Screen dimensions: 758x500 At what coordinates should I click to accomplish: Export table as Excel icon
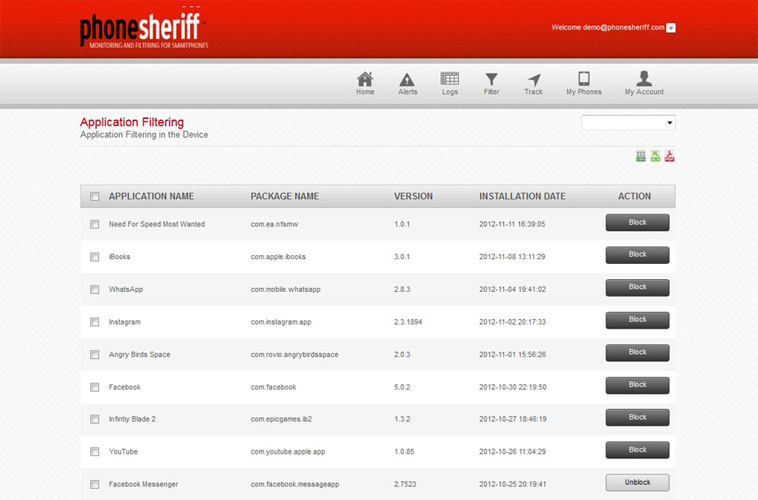[655, 156]
